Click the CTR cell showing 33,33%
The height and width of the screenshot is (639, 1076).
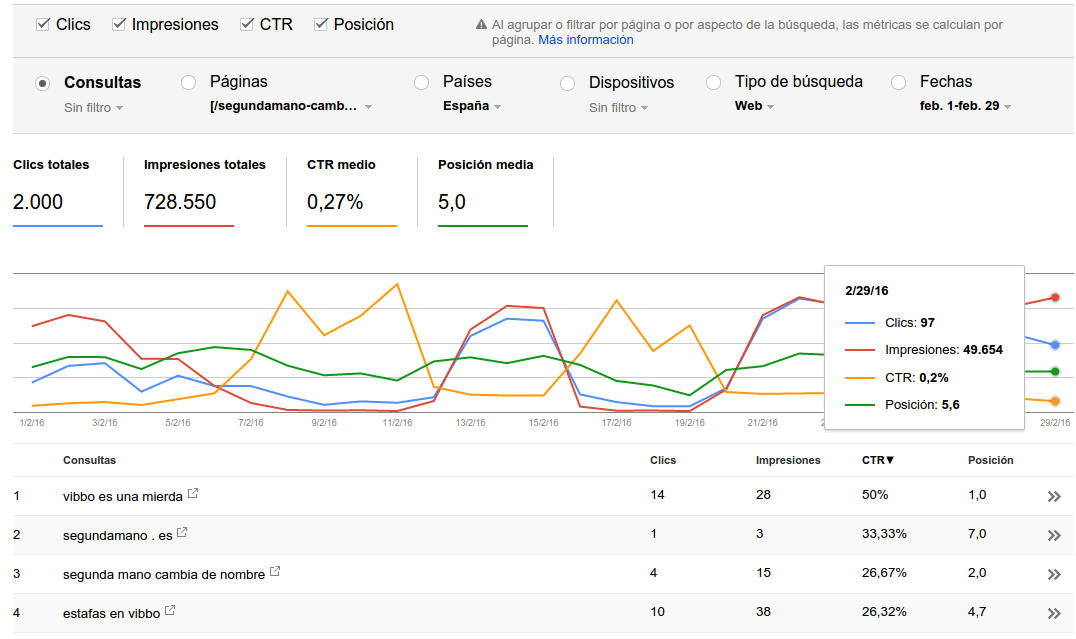884,534
